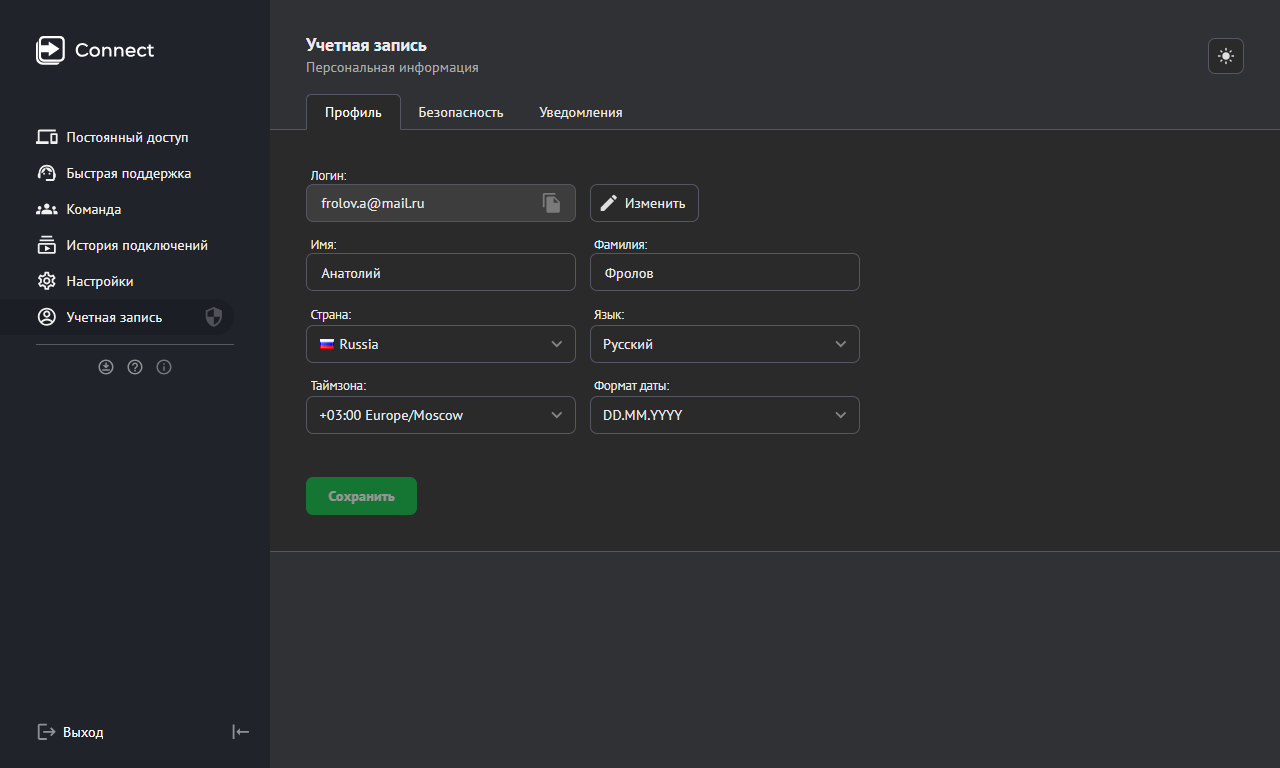Expand the Страна dropdown showing Russia

point(441,344)
